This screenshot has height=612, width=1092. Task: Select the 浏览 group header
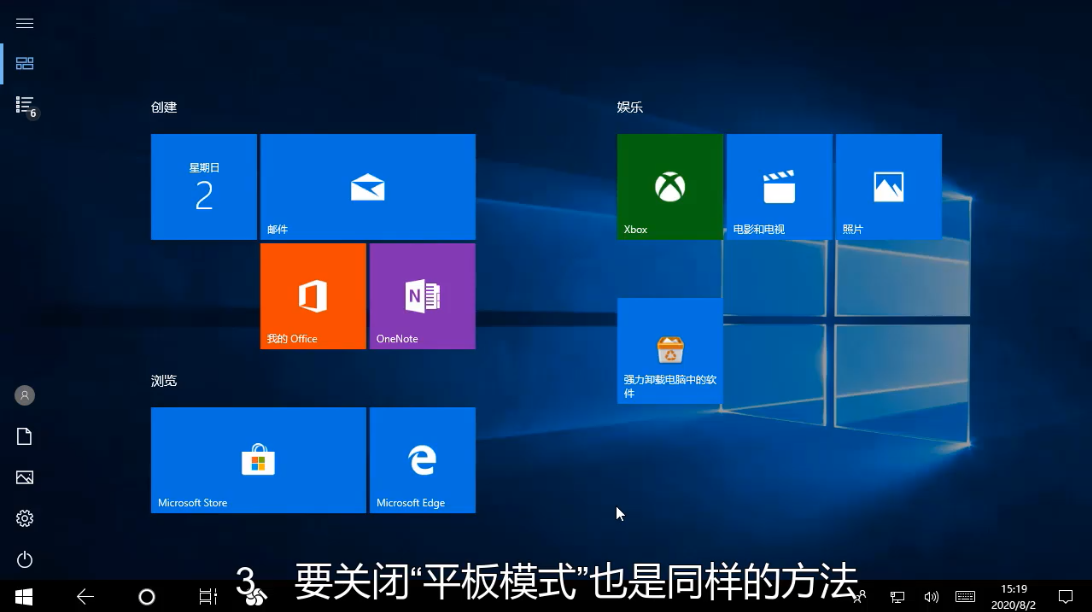[164, 381]
